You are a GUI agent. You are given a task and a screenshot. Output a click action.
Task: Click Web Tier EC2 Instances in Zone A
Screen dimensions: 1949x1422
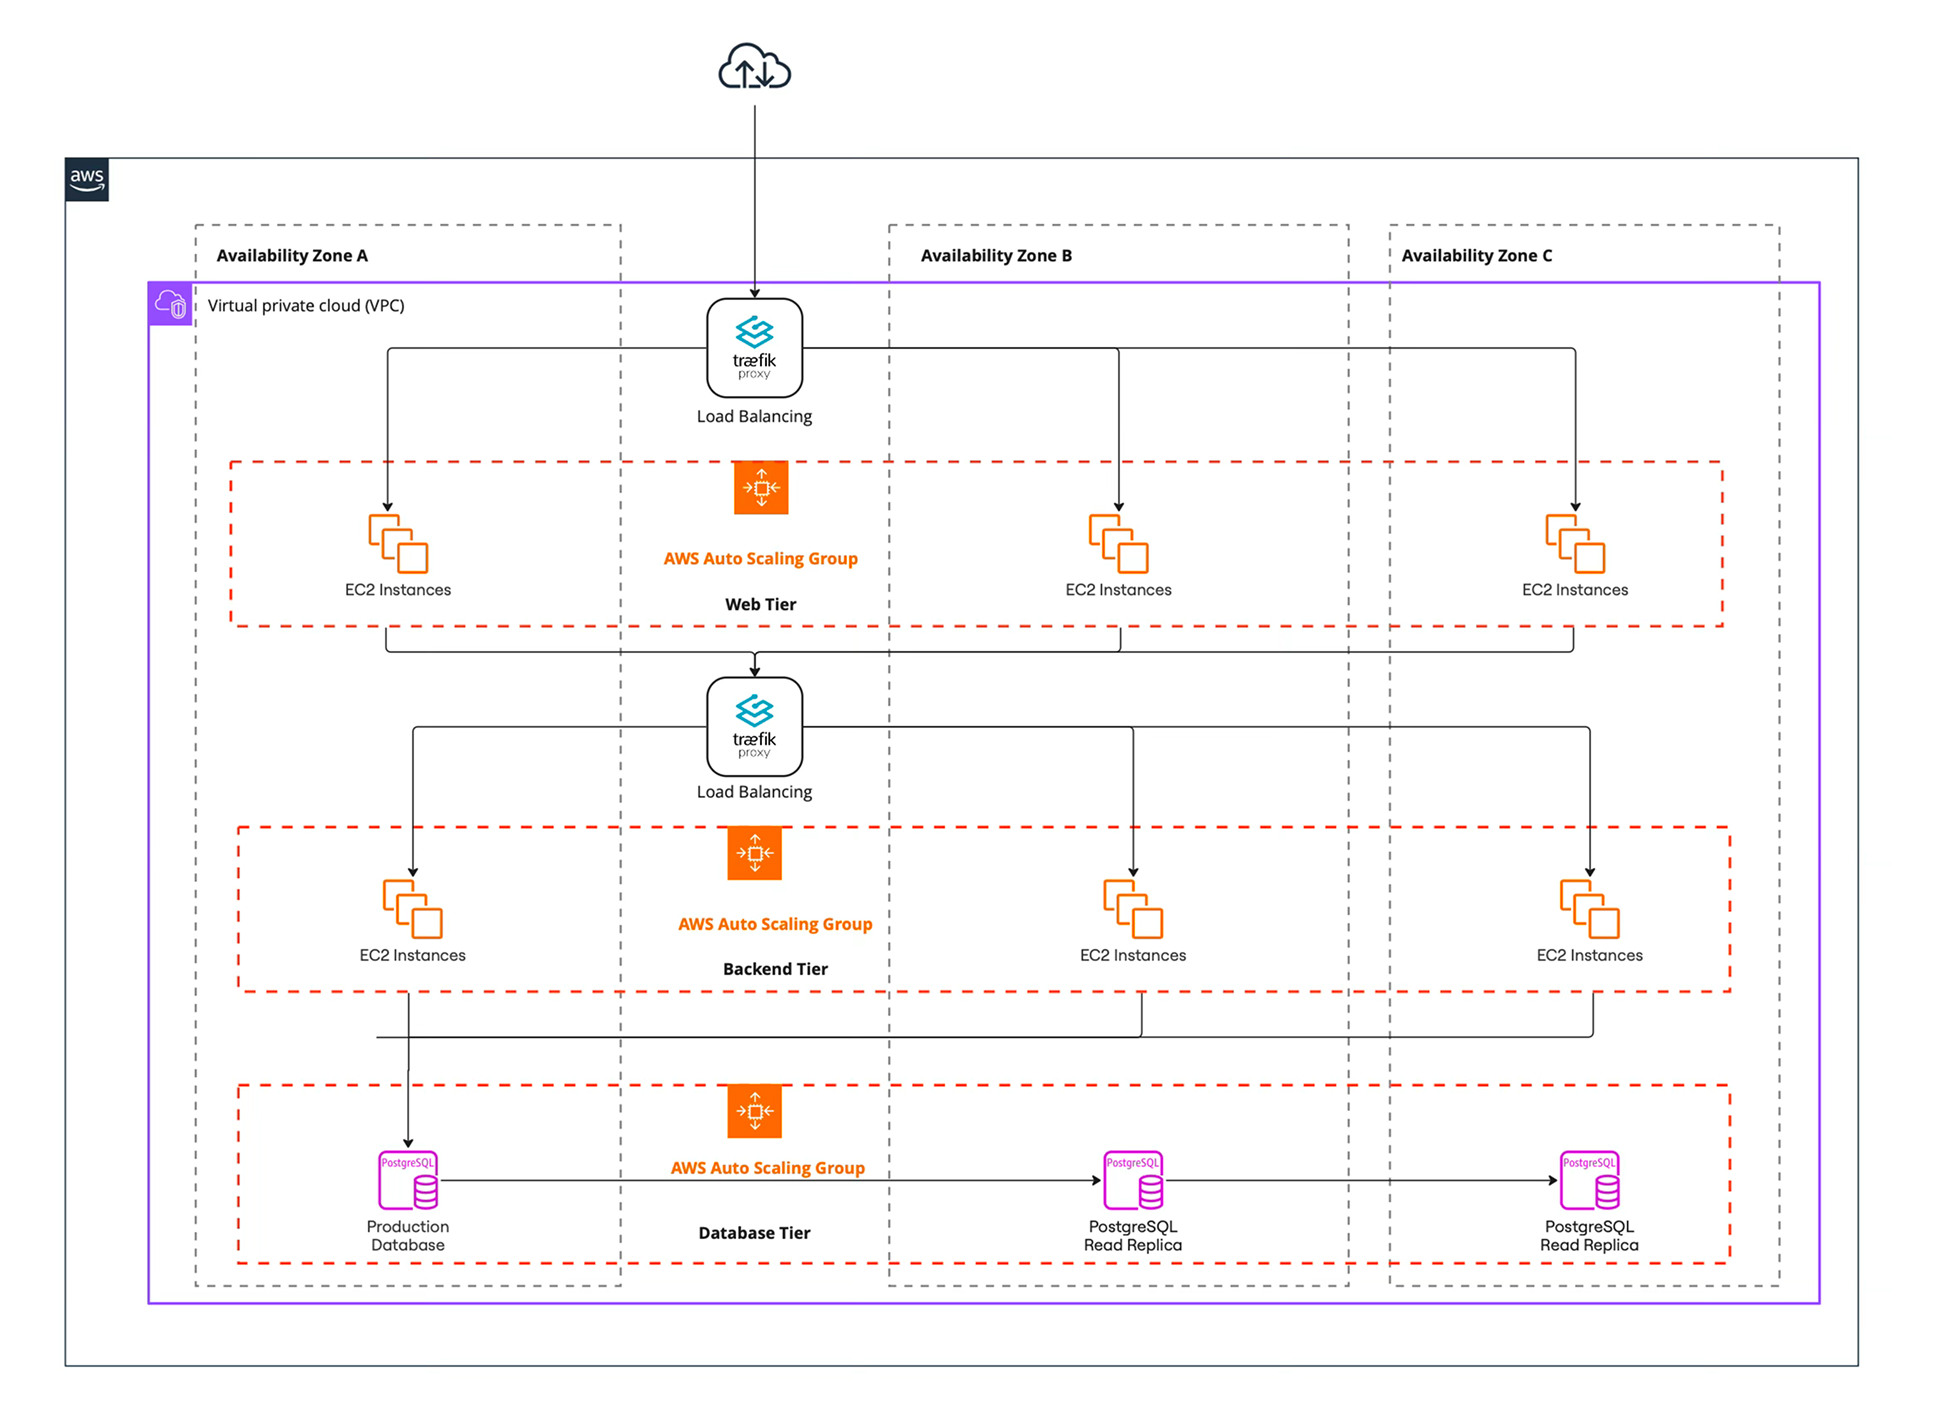pos(398,544)
